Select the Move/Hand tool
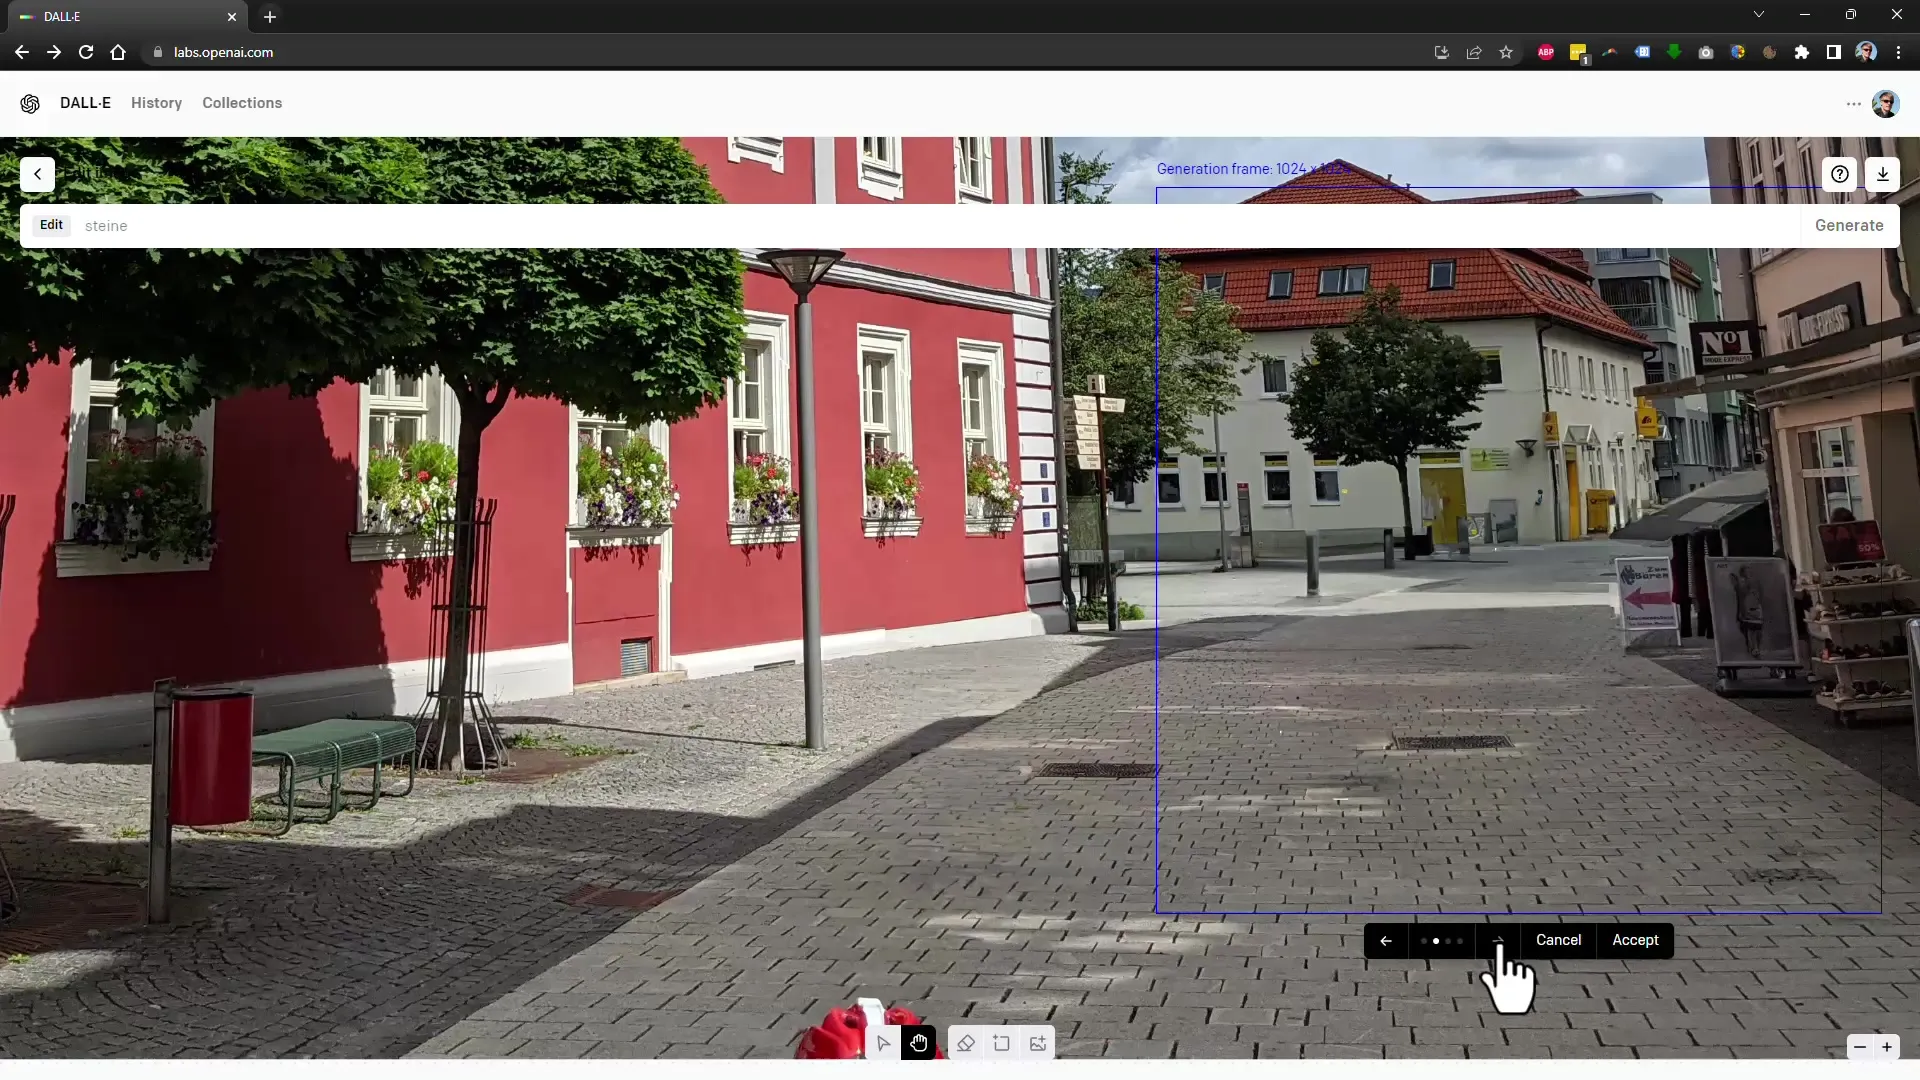This screenshot has width=1920, height=1080. point(920,1043)
